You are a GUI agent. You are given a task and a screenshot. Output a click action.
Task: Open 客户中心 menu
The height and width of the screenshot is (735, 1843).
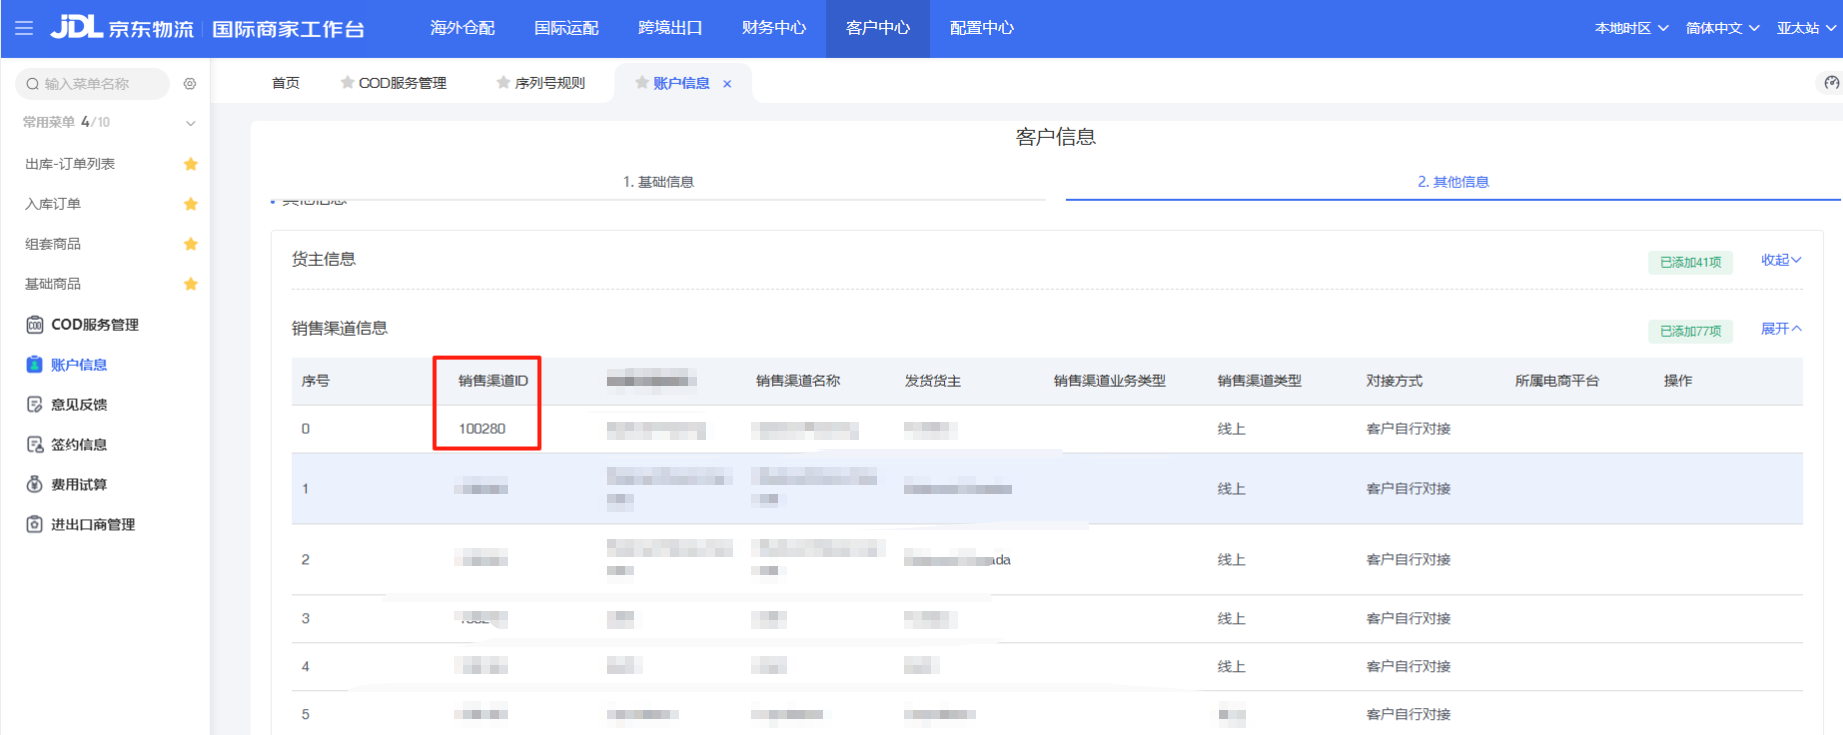(878, 28)
